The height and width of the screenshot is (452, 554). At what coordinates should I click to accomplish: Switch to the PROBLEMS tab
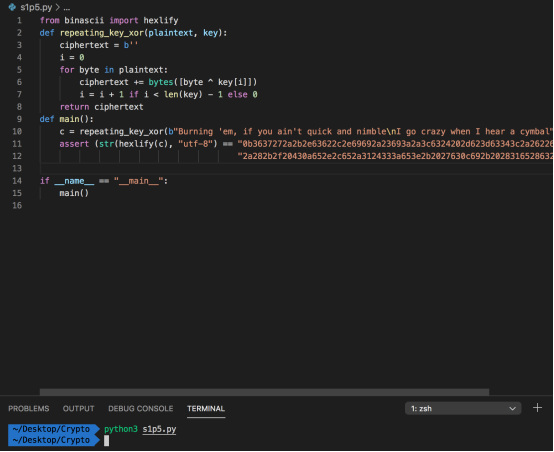(29, 409)
